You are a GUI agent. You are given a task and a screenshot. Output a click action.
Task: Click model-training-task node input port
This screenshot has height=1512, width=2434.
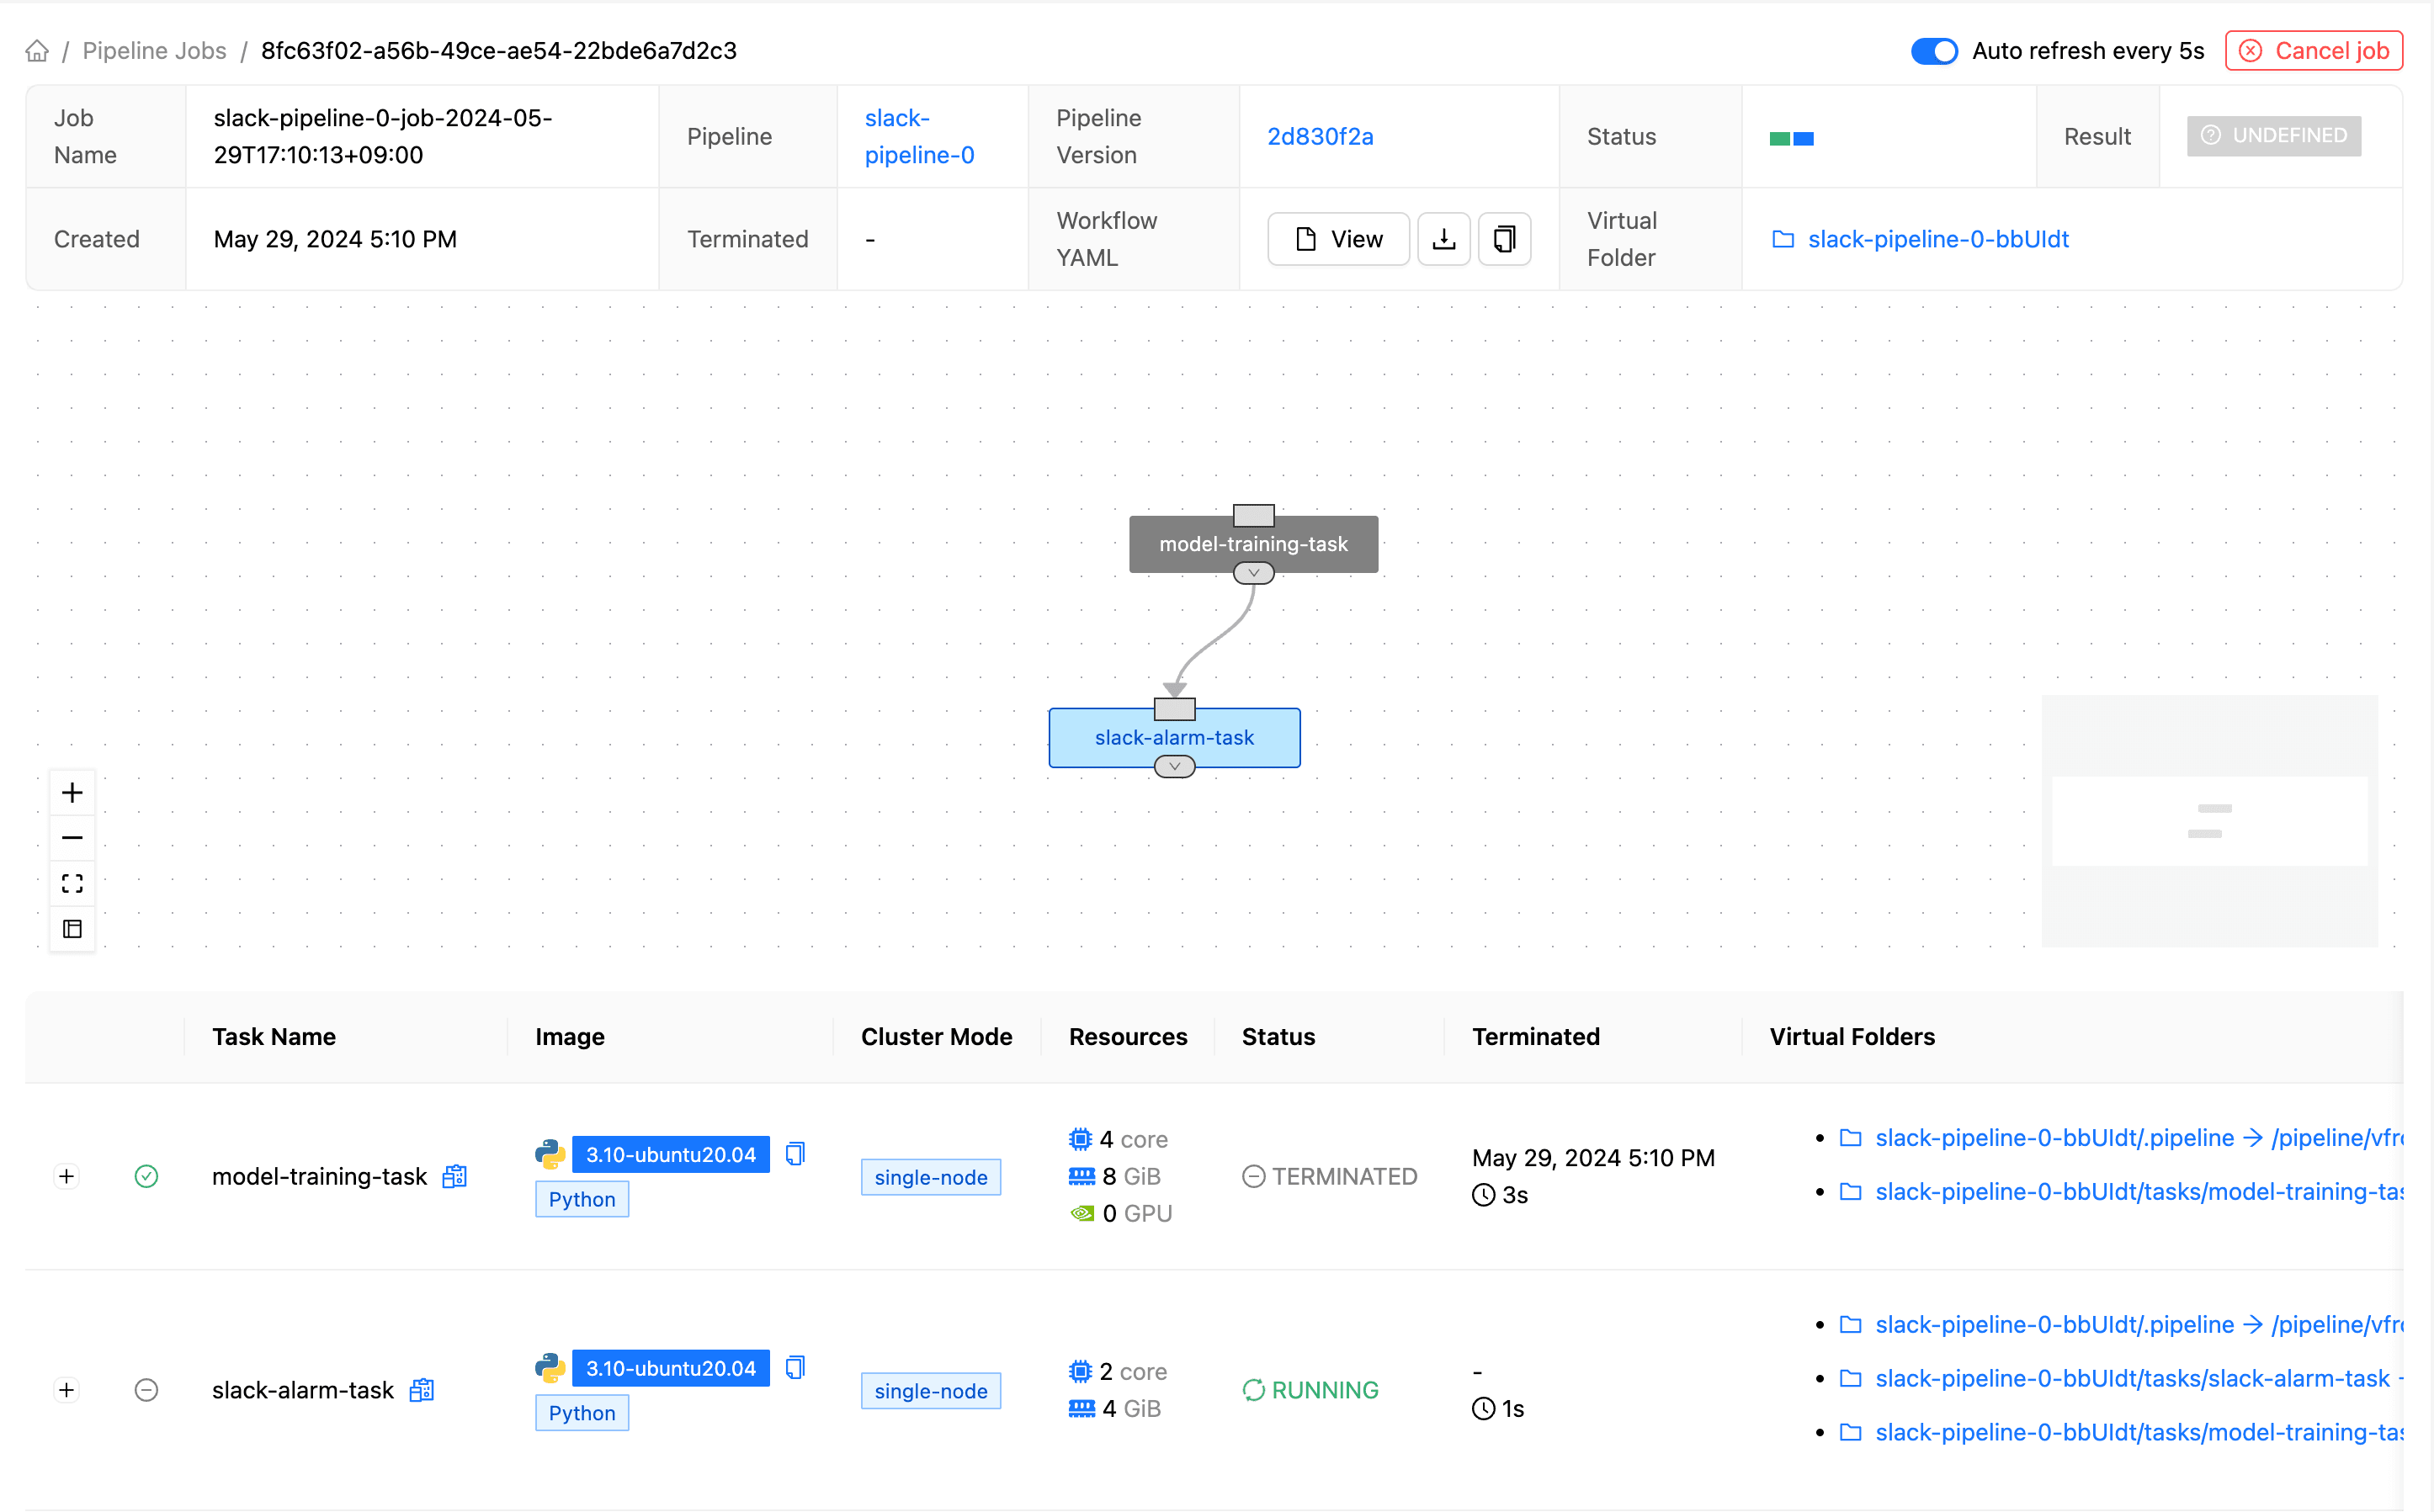(1253, 515)
